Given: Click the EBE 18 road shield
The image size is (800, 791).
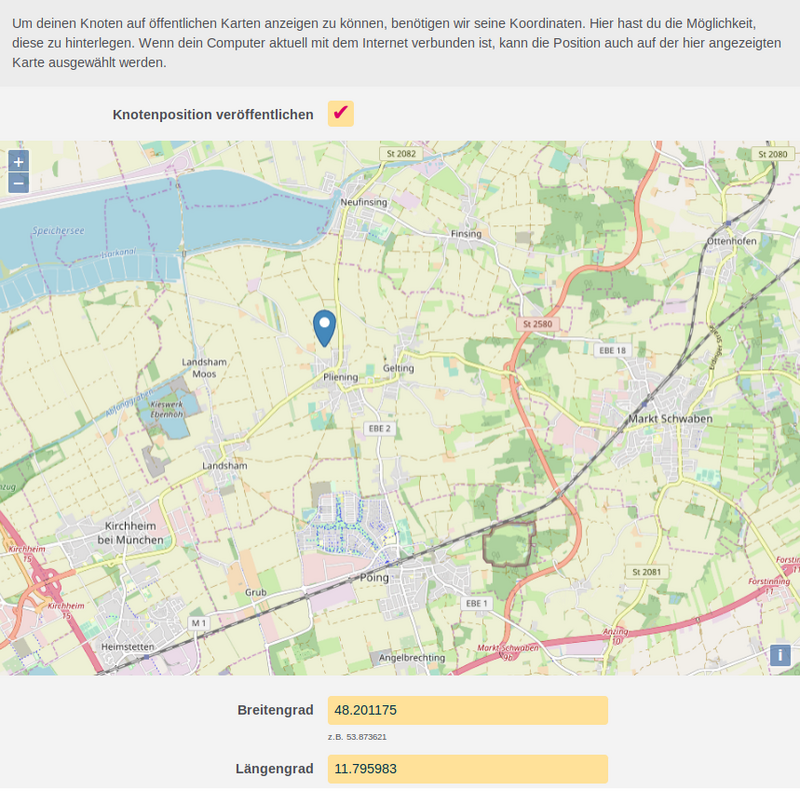Looking at the screenshot, I should click(x=611, y=350).
